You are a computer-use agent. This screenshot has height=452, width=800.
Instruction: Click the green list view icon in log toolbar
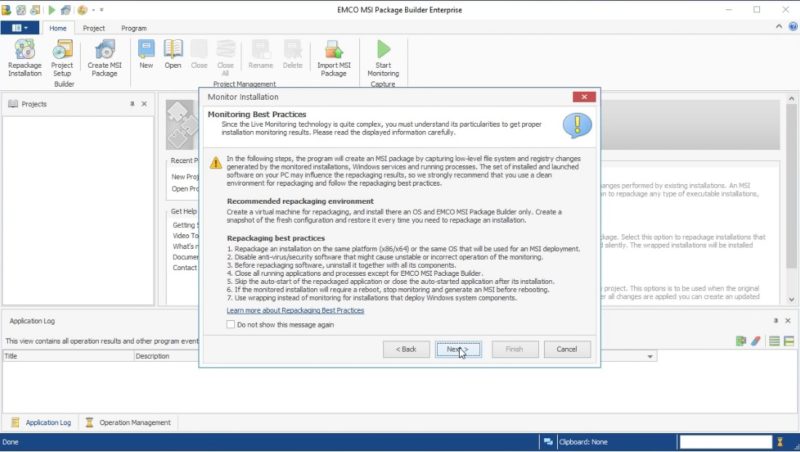(x=774, y=341)
